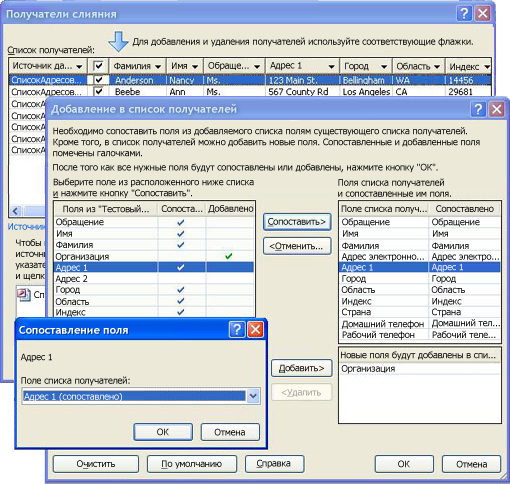The width and height of the screenshot is (510, 484).
Task: Click the help icon in Сопоставление поля dialog
Action: [237, 330]
